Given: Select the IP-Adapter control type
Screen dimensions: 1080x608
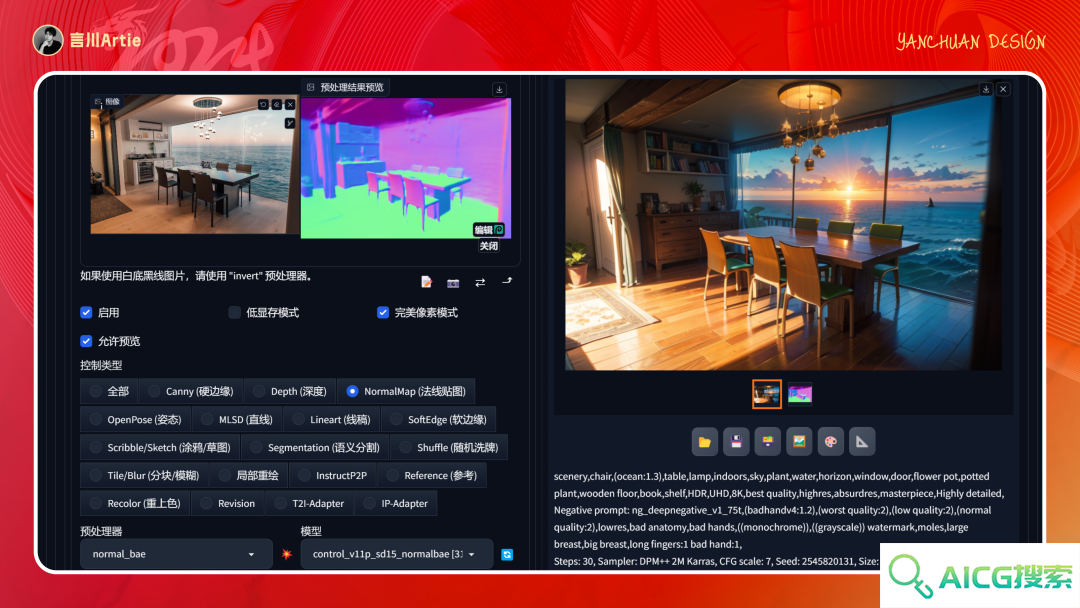Looking at the screenshot, I should pyautogui.click(x=396, y=503).
